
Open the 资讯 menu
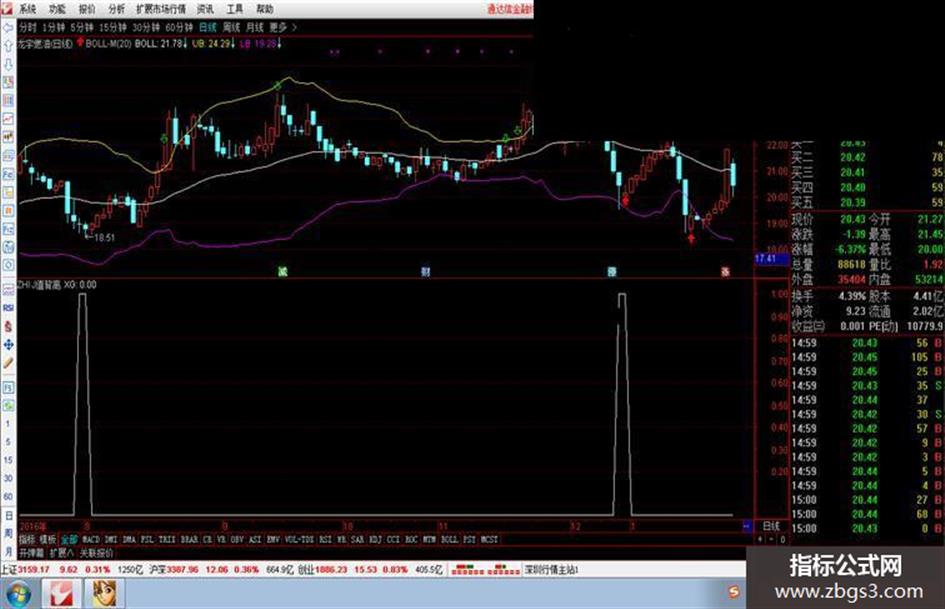[206, 9]
